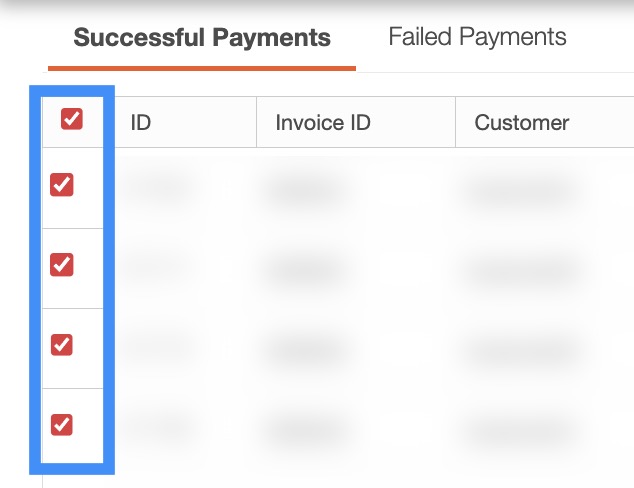Click the Invoice ID column header

point(323,123)
